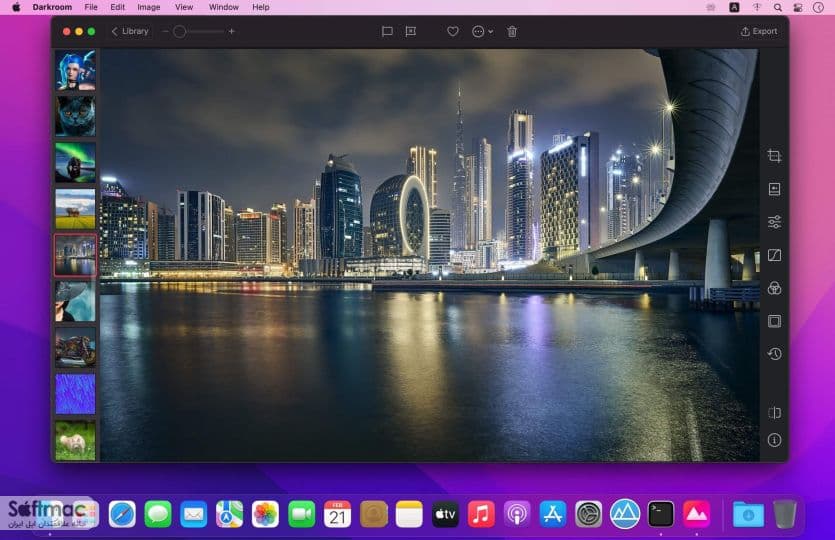835x540 pixels.
Task: Open the Frame border tool
Action: pyautogui.click(x=774, y=321)
